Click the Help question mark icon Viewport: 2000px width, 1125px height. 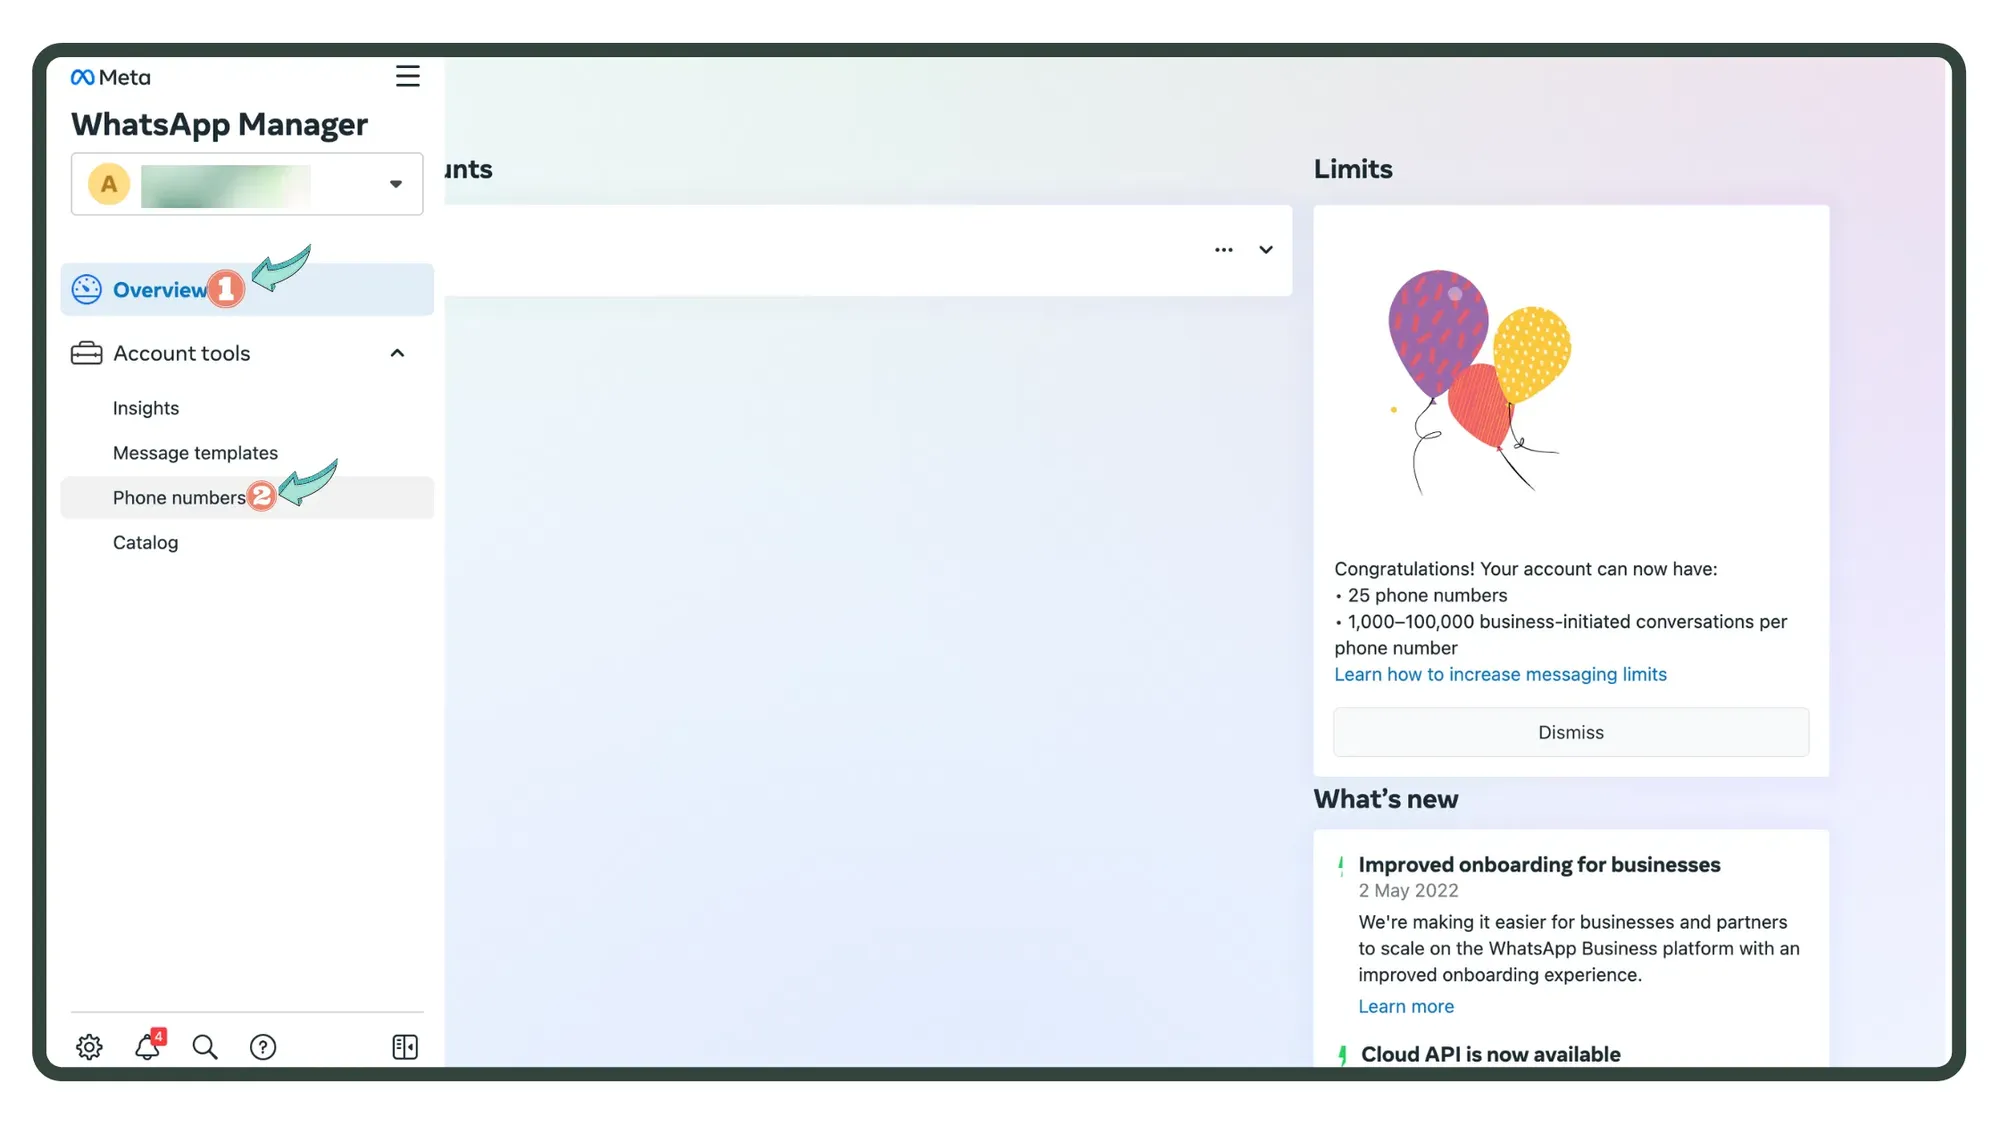coord(262,1047)
